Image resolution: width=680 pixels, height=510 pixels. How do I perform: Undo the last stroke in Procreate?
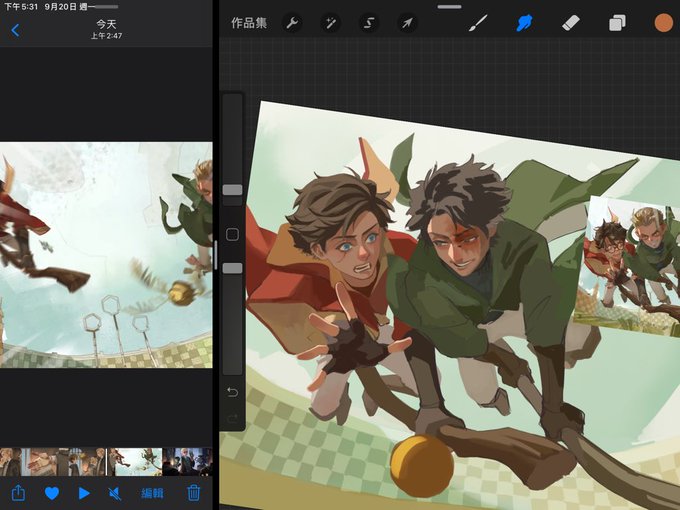pyautogui.click(x=232, y=392)
